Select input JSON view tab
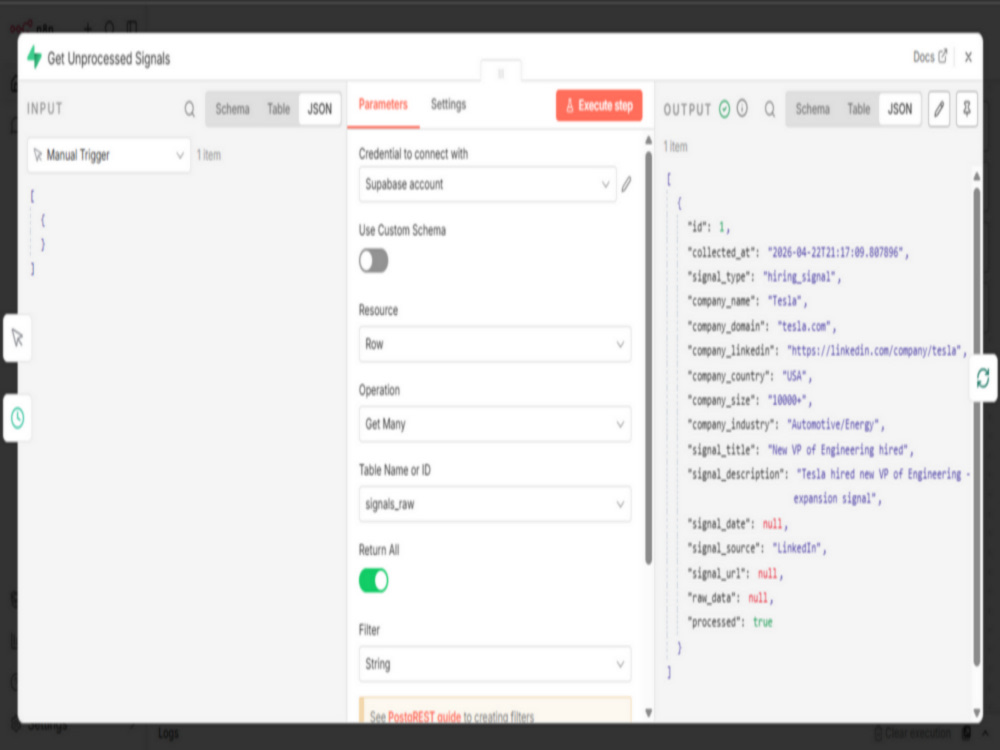This screenshot has height=750, width=1000. 320,109
